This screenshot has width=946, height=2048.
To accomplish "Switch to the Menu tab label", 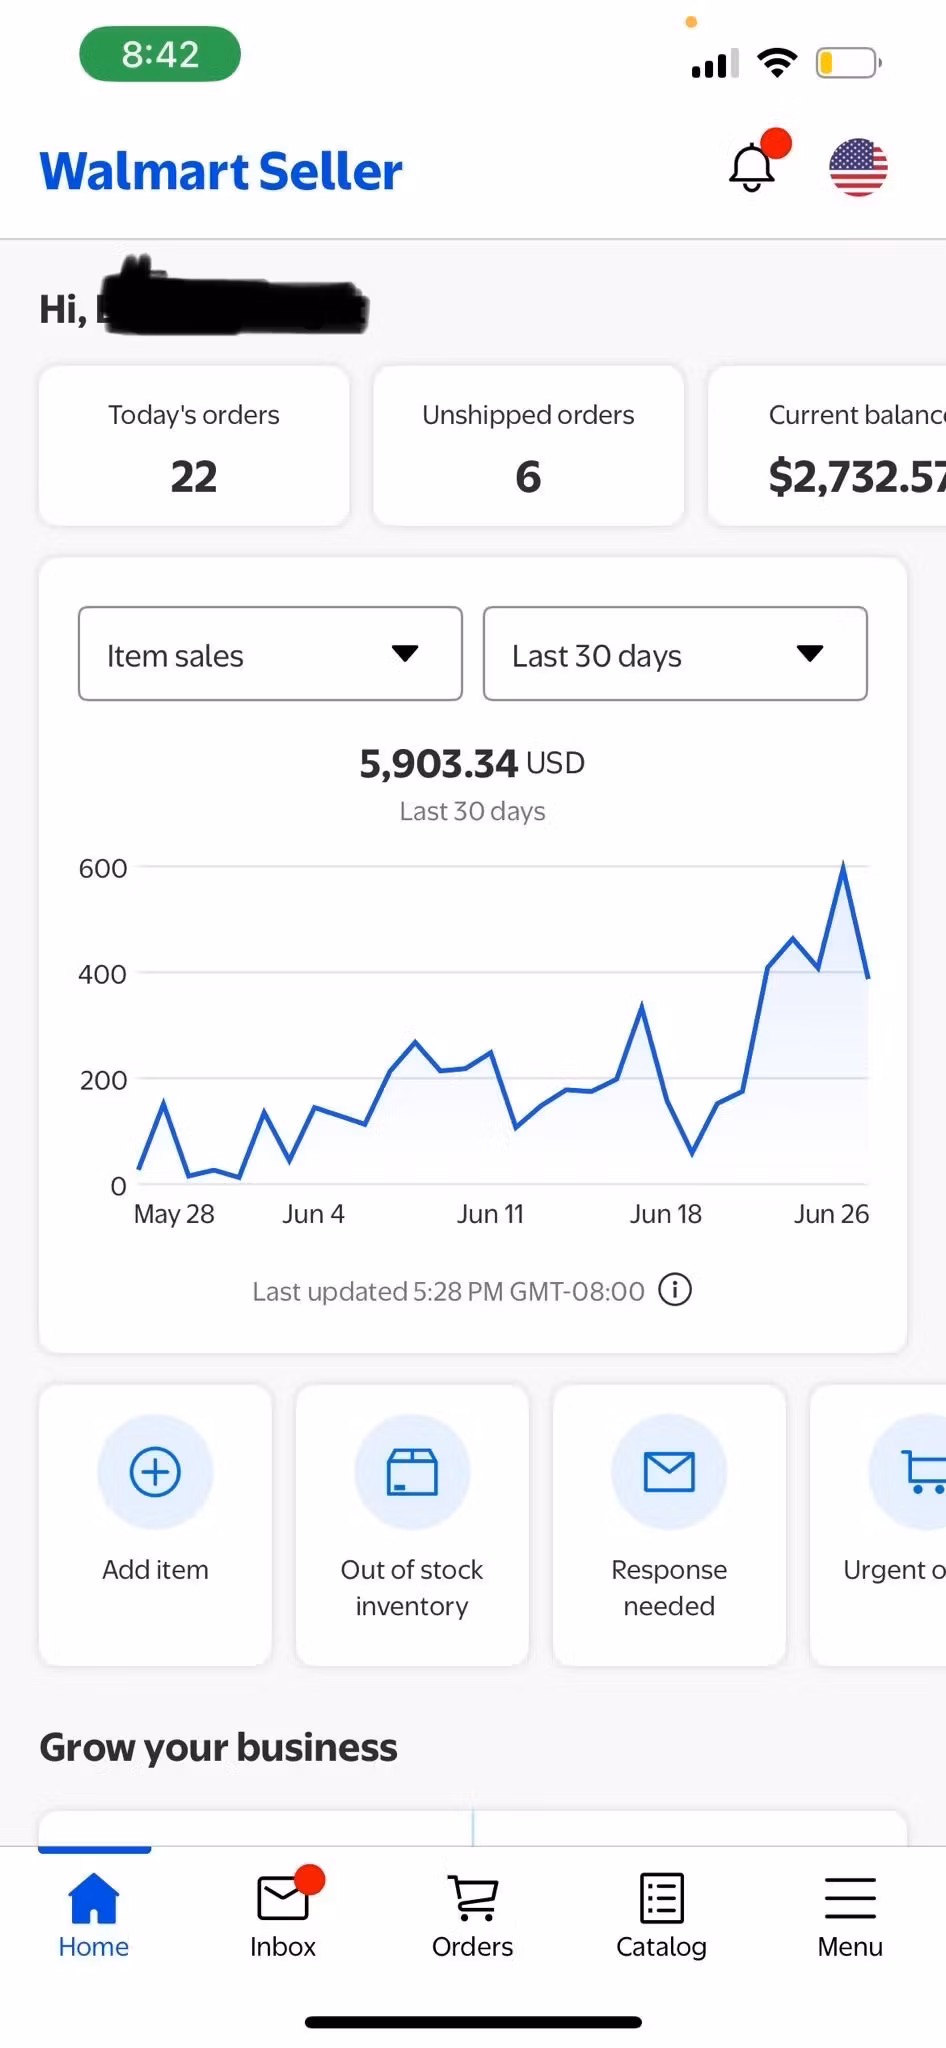I will (850, 1946).
